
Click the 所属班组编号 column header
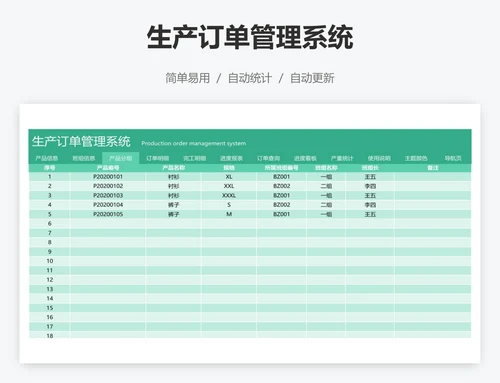pyautogui.click(x=282, y=168)
